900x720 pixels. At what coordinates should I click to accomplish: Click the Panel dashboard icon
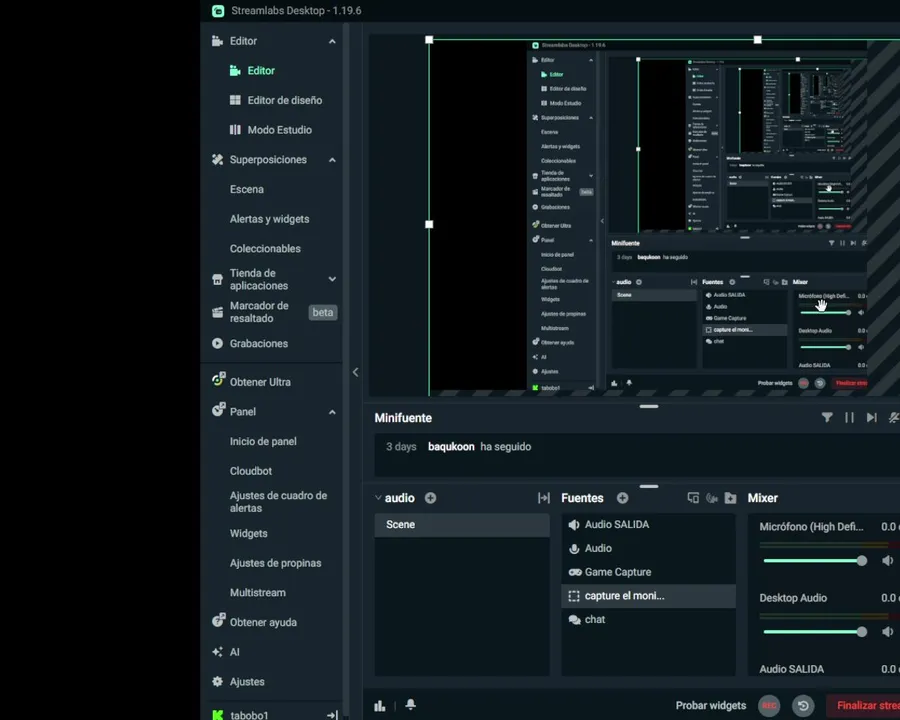click(218, 409)
